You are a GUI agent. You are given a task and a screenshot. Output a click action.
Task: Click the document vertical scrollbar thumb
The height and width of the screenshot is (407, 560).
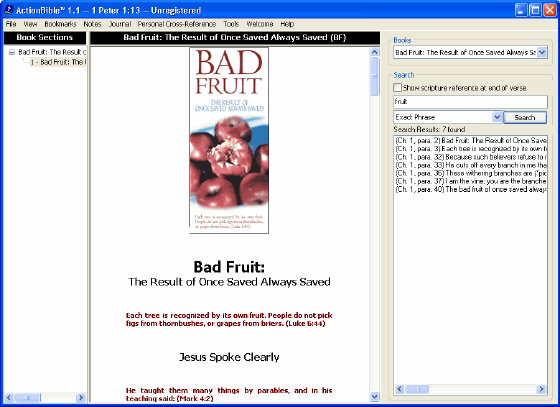point(375,76)
